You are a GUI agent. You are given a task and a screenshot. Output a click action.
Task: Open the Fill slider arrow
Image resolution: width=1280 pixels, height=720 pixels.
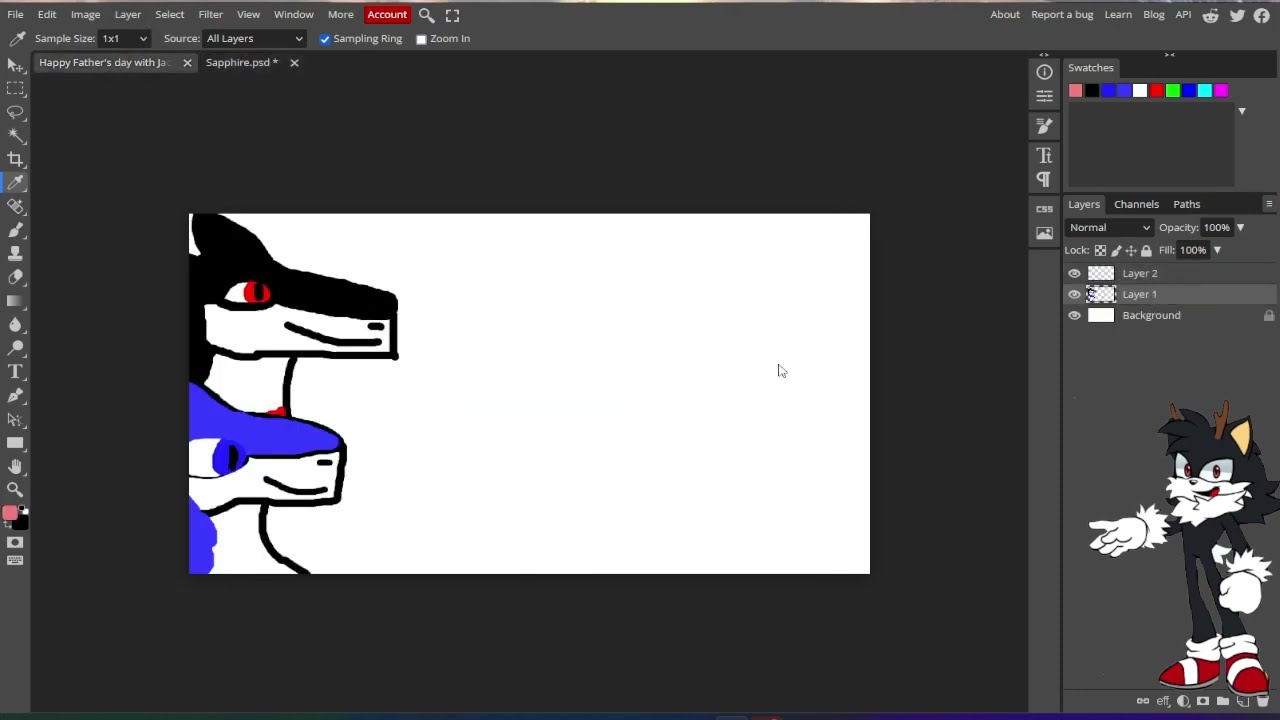1217,250
